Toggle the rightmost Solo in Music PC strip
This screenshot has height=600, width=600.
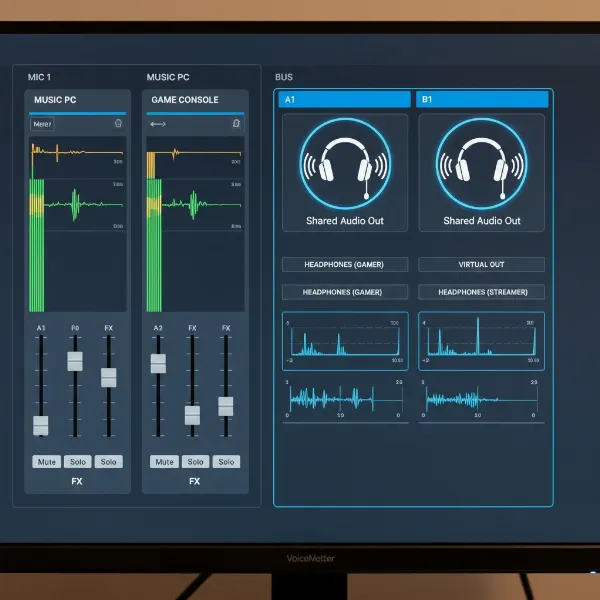coord(108,462)
